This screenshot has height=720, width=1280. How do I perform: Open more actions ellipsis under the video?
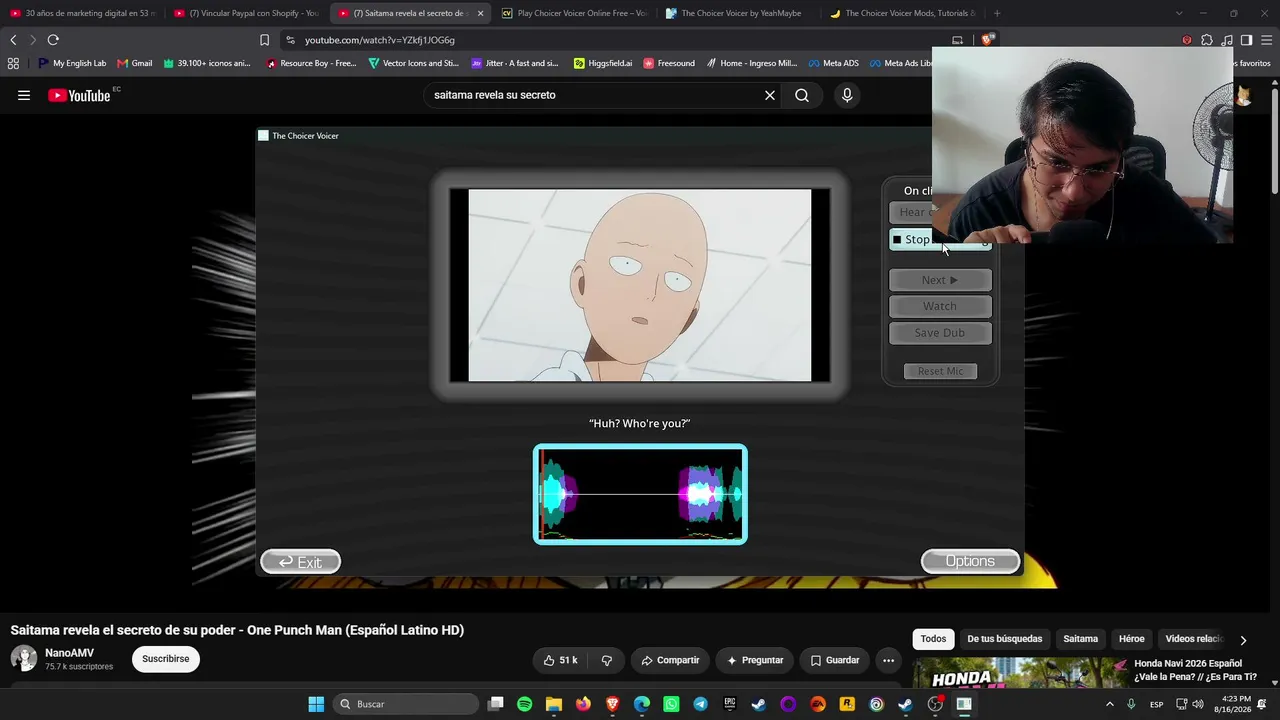[888, 660]
